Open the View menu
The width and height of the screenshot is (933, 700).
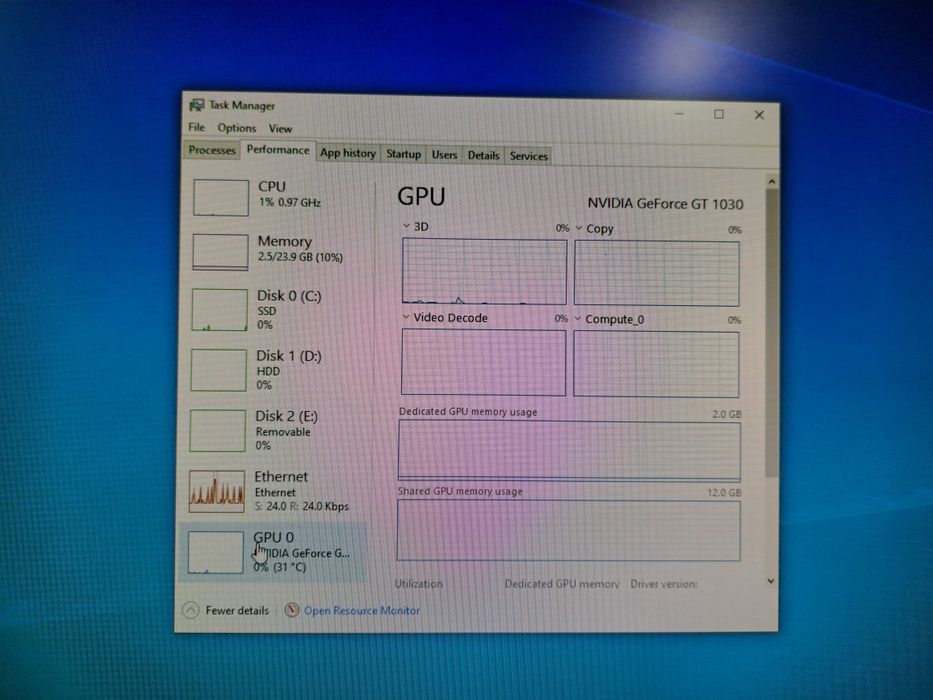[280, 129]
